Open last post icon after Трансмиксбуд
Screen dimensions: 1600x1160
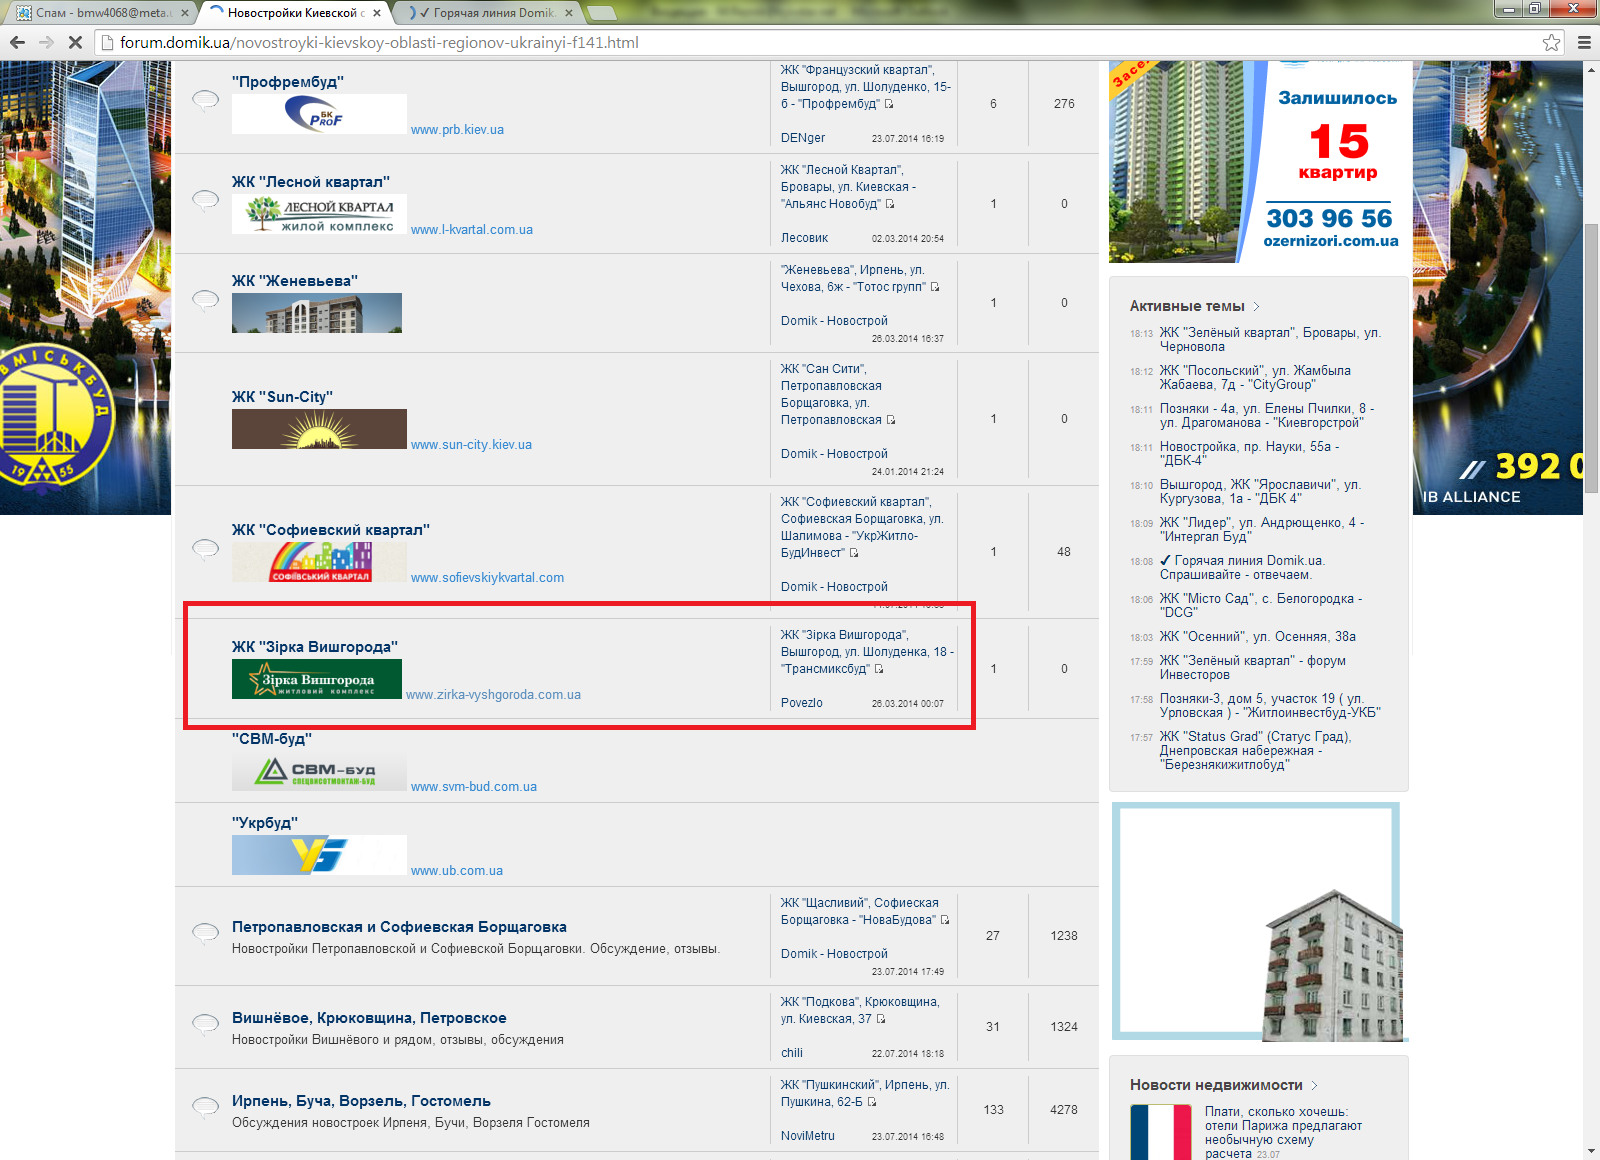coord(879,669)
